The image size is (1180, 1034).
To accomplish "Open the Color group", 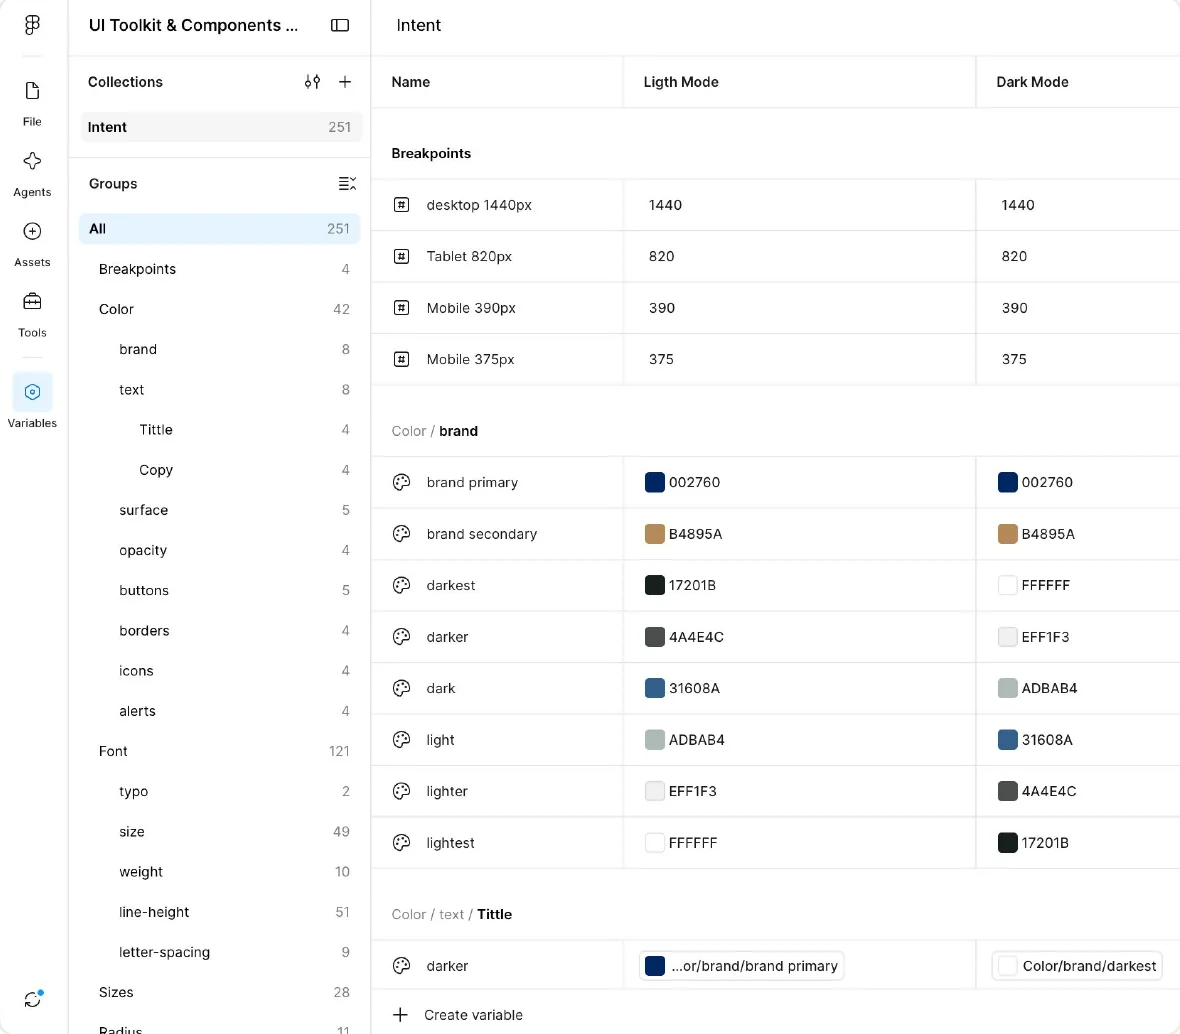I will point(219,309).
